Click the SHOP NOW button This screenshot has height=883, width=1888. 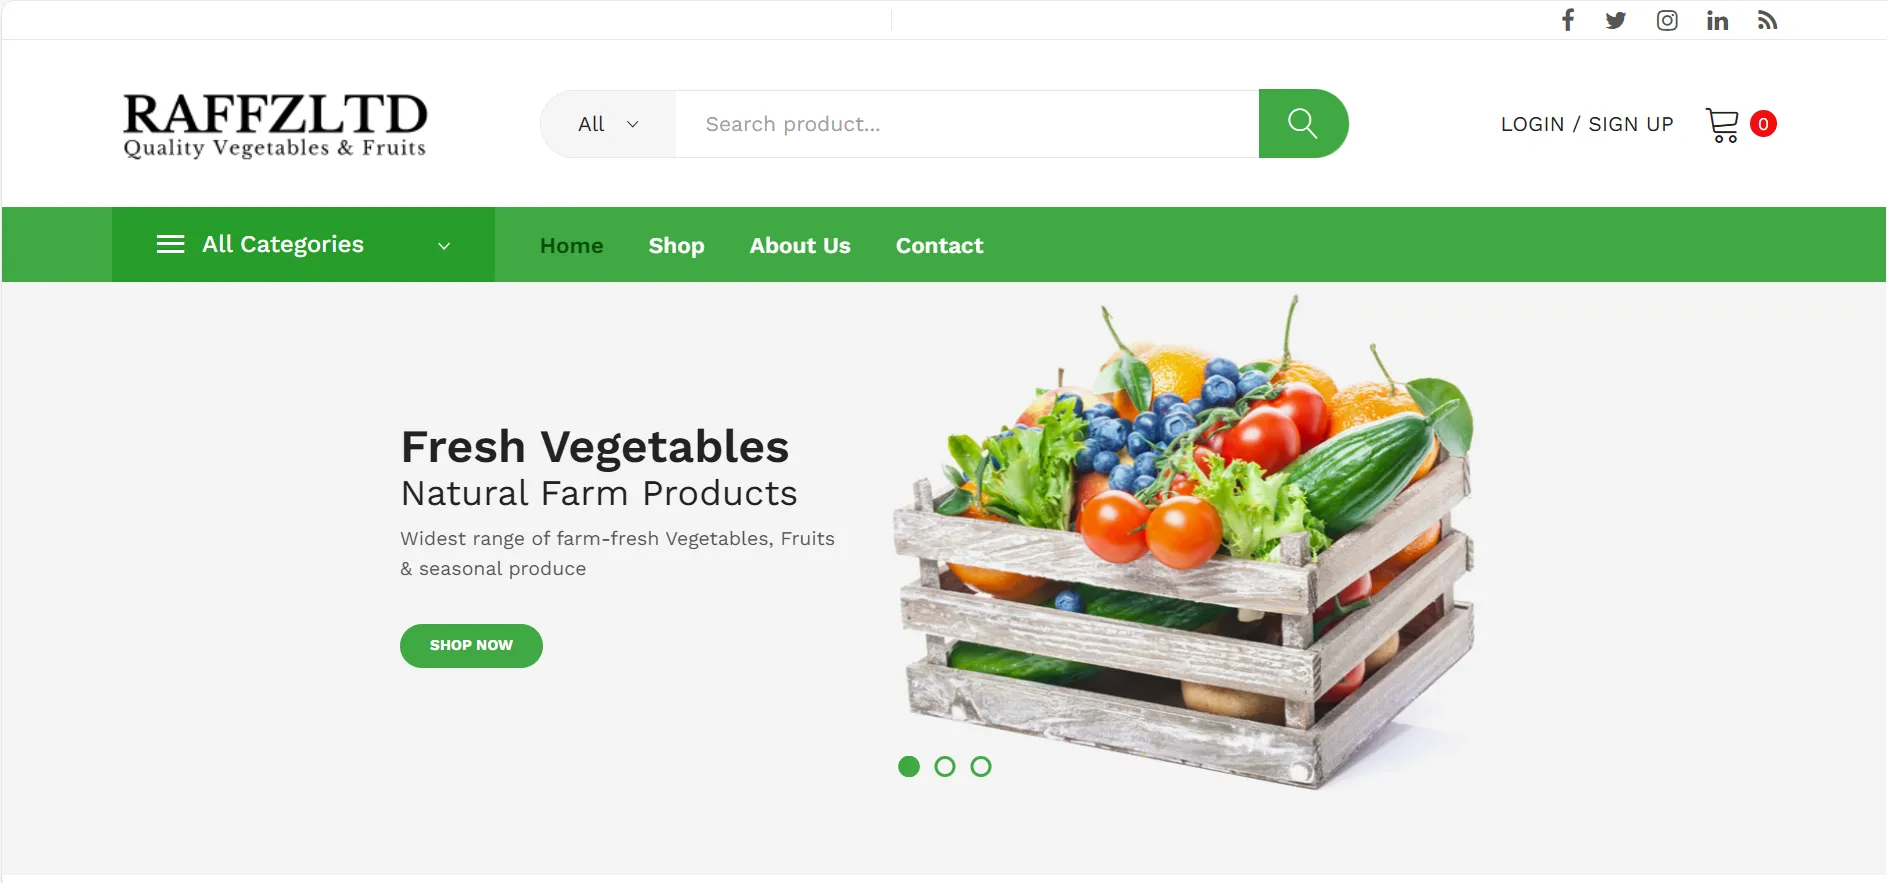pyautogui.click(x=471, y=646)
